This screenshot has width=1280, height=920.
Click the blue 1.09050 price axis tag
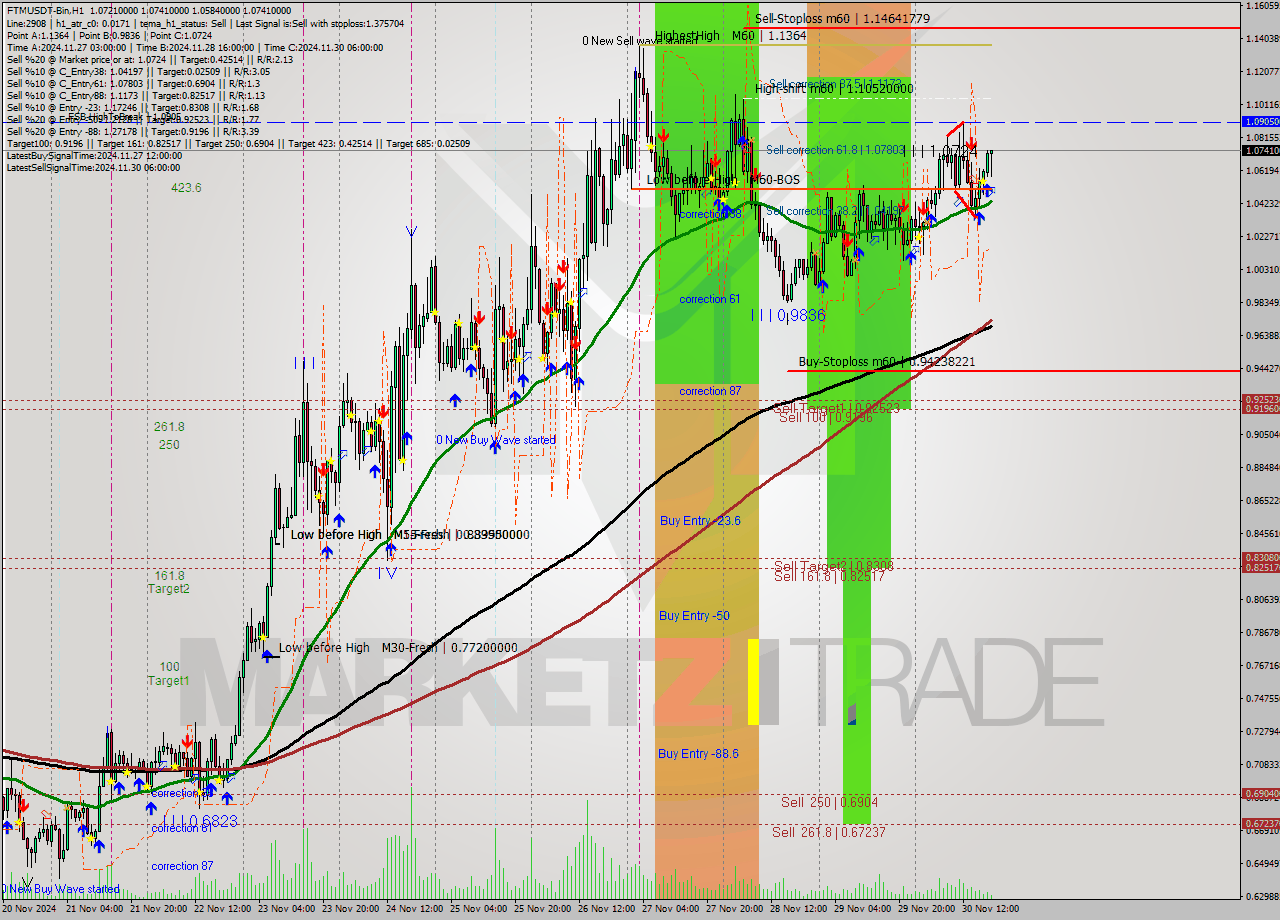tap(1260, 121)
